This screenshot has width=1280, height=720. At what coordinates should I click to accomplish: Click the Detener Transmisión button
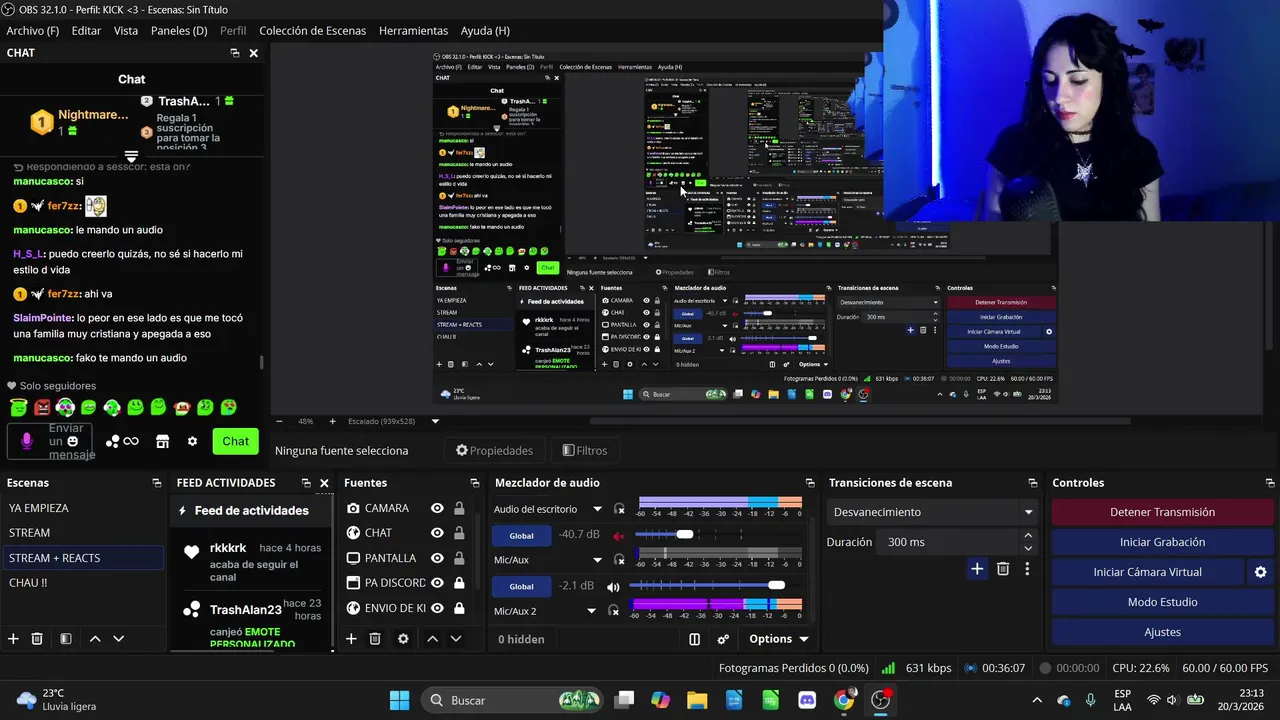point(1162,512)
